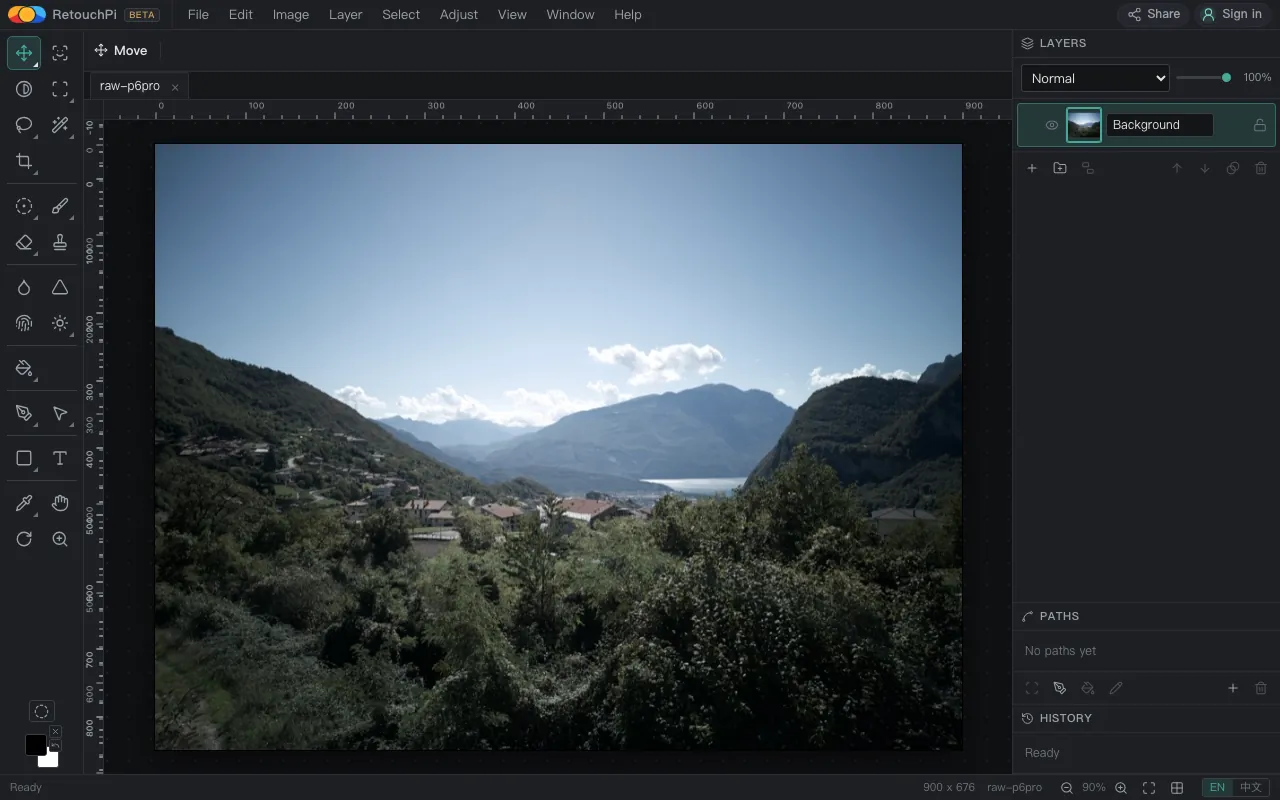Select the Dodge brightness tool

click(60, 323)
